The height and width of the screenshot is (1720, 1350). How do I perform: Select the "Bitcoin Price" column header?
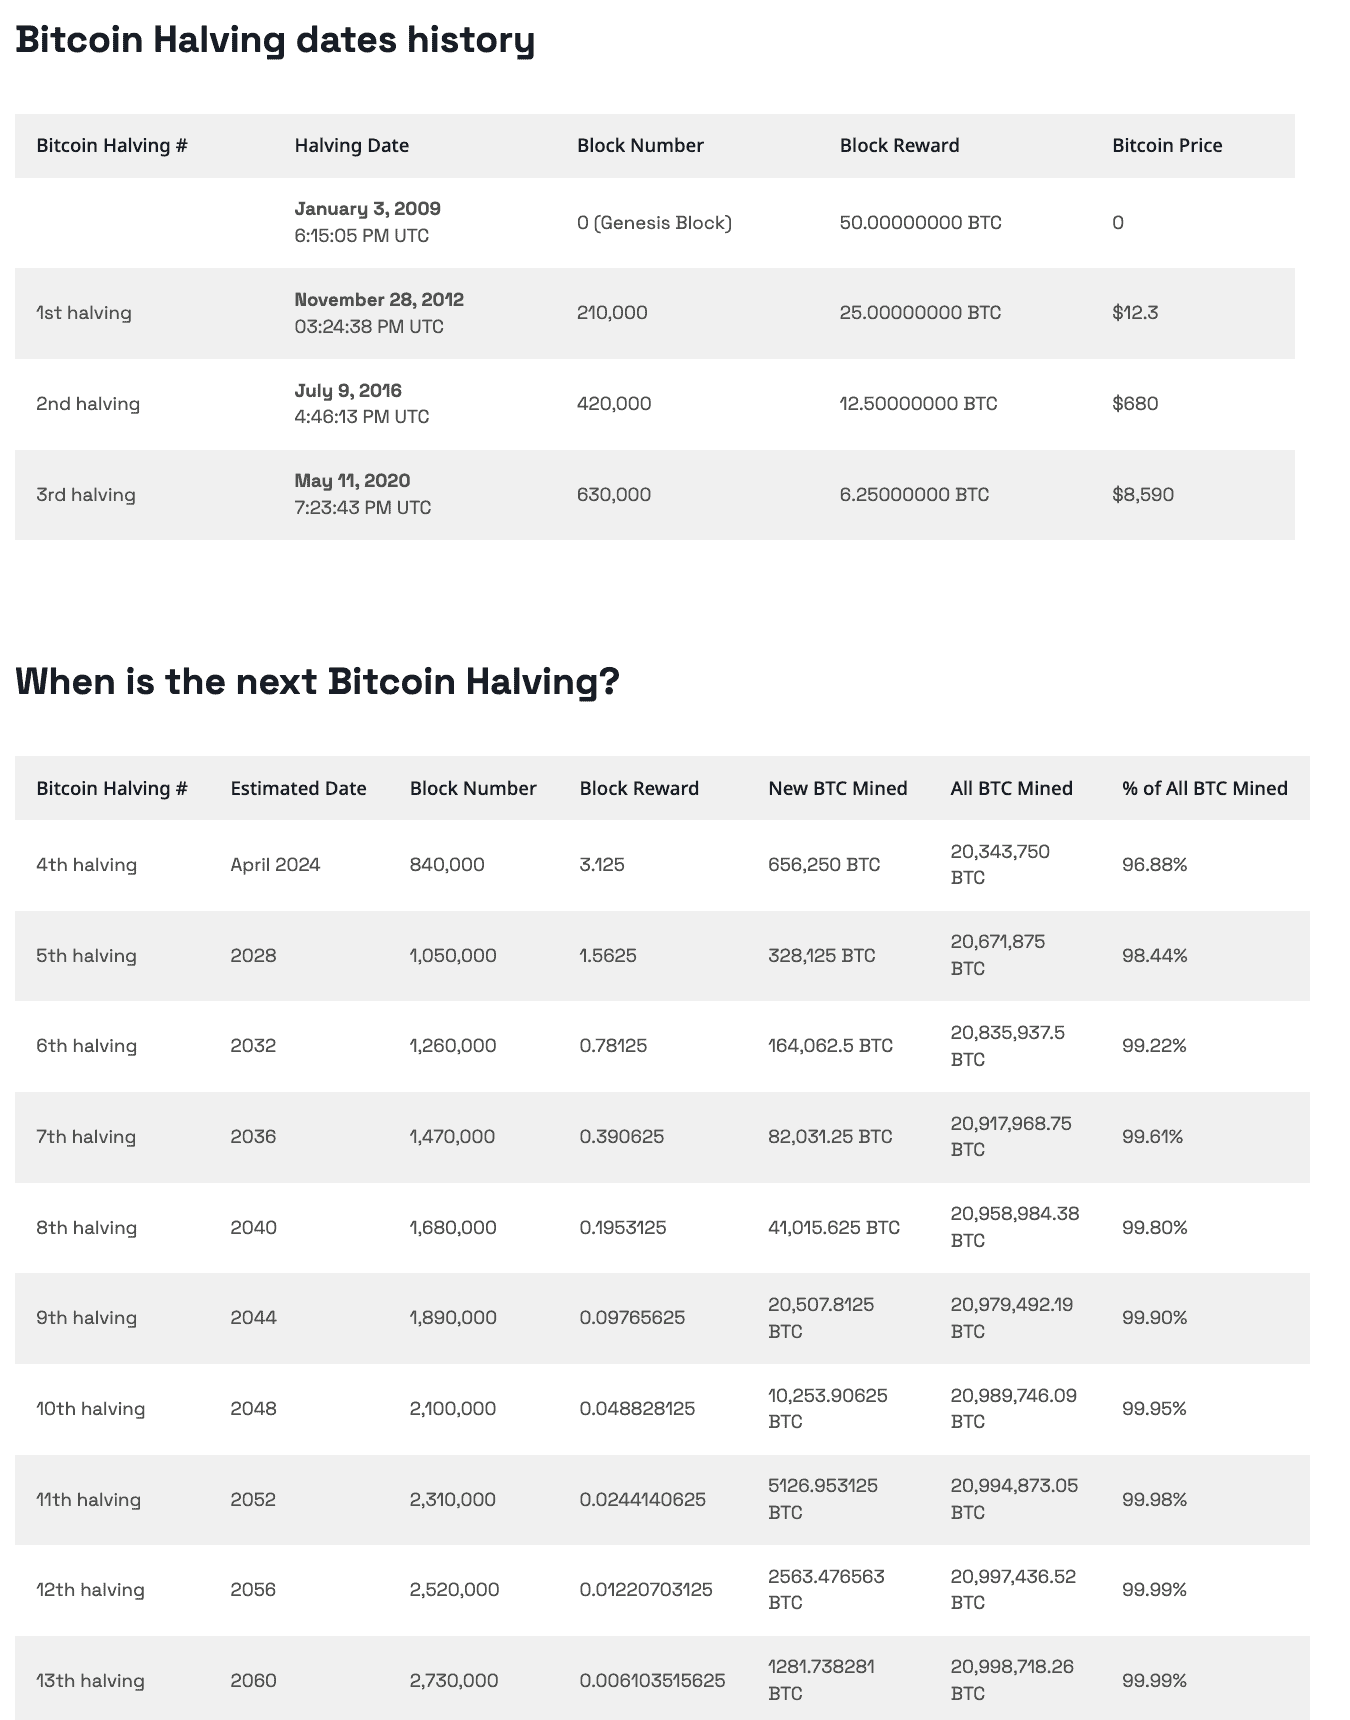(x=1166, y=146)
